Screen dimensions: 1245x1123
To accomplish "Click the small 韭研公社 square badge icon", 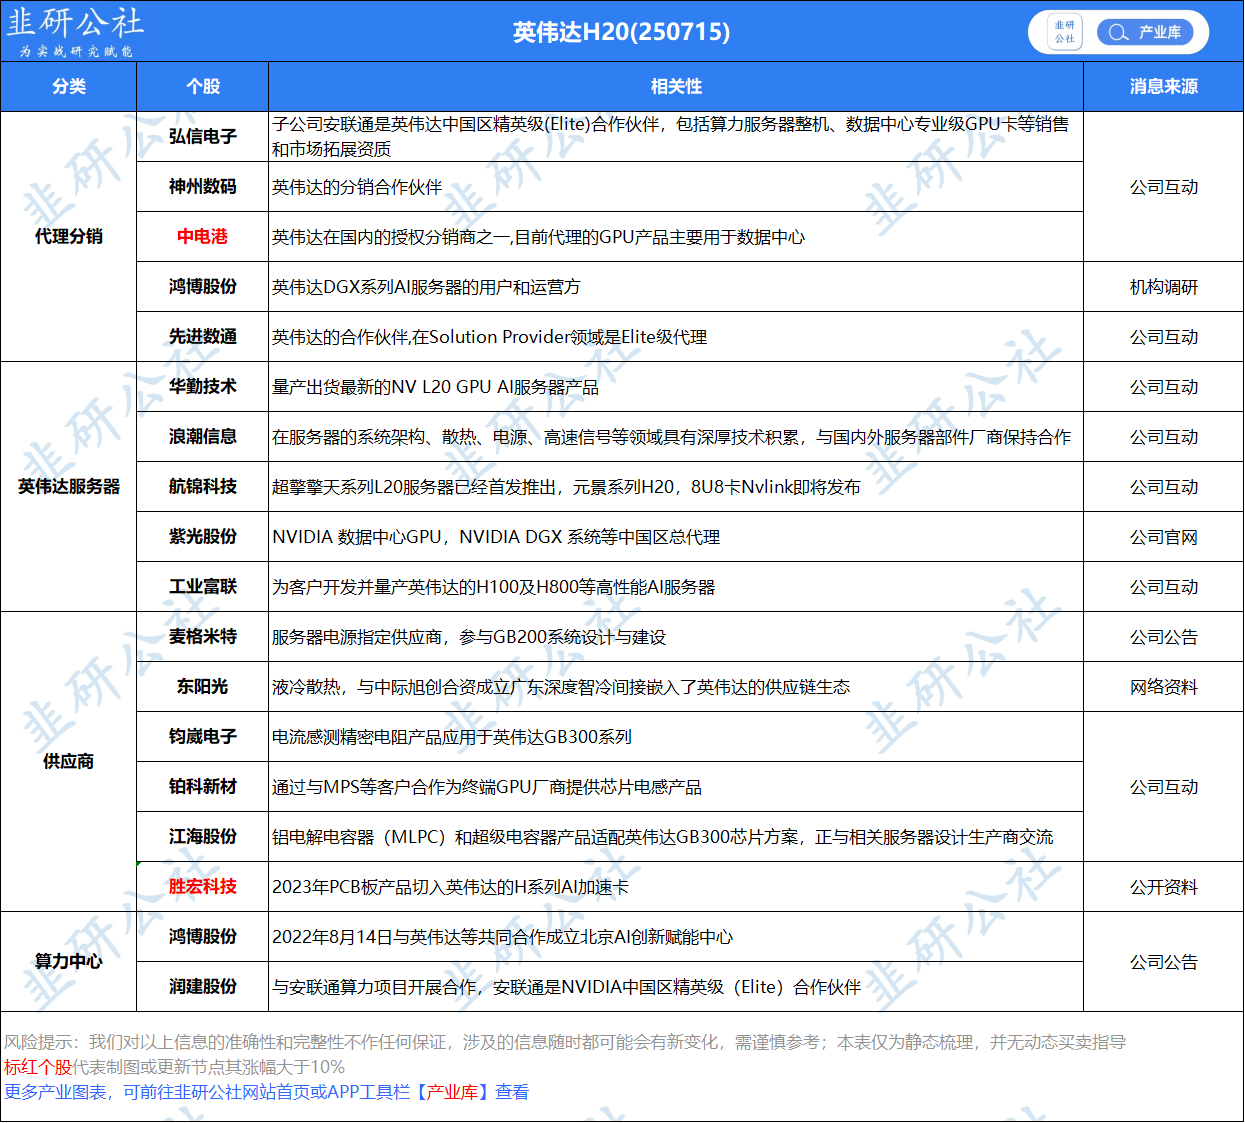I will click(1064, 32).
